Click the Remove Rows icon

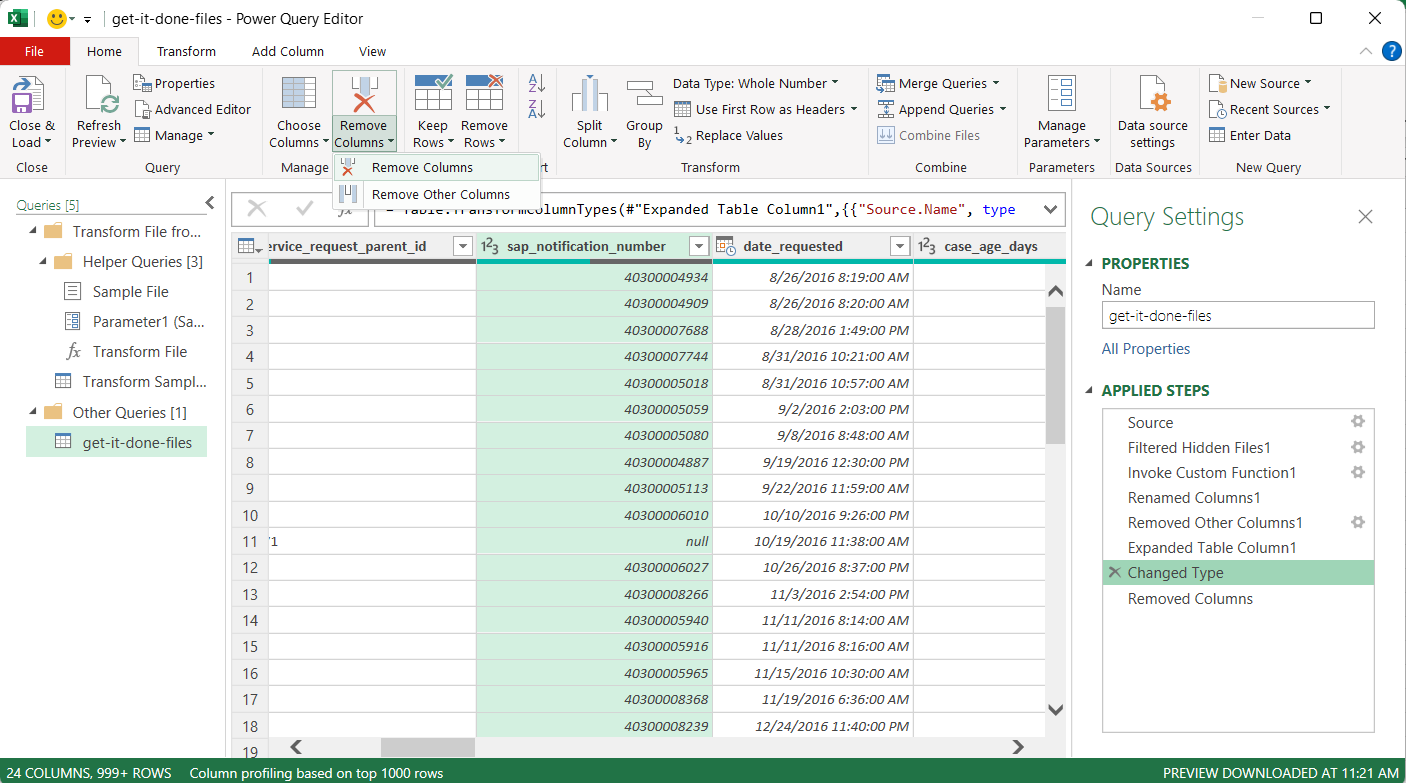click(x=484, y=93)
